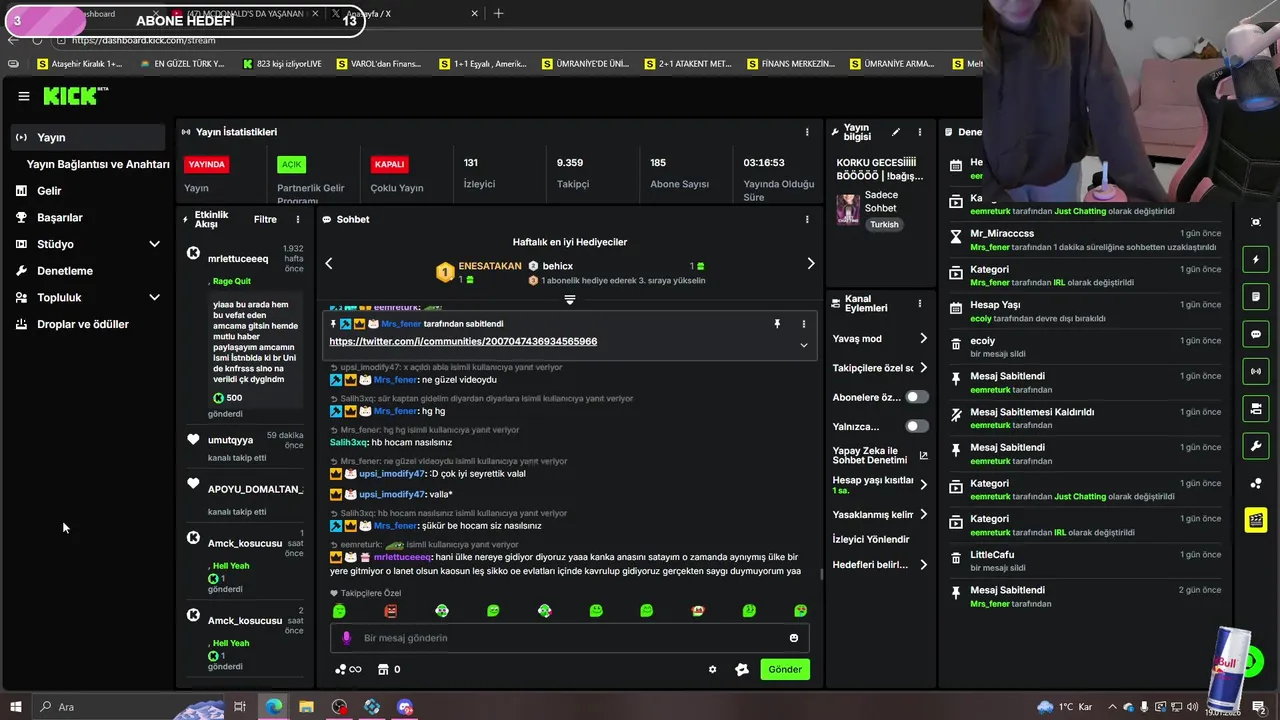Image resolution: width=1280 pixels, height=720 pixels.
Task: Open Etkinlik Akışı three-dot menu
Action: [x=297, y=219]
